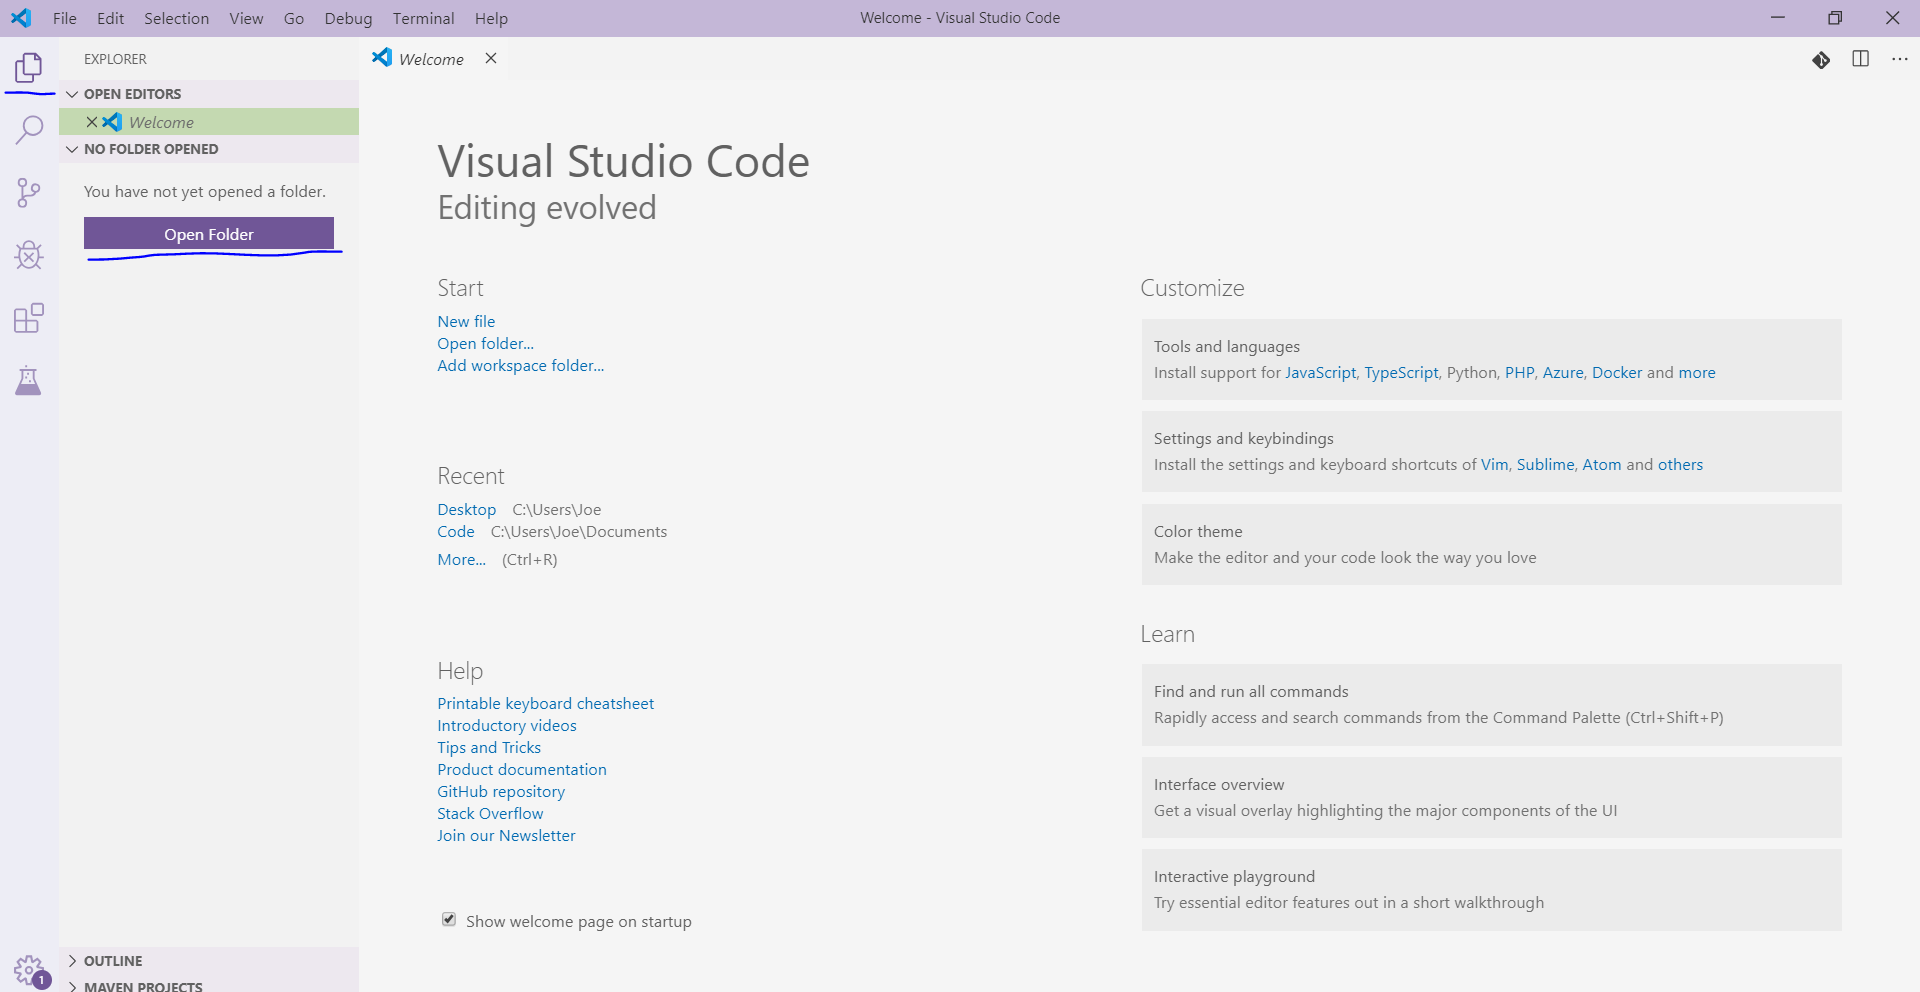Open the Interactive playground card
1920x992 pixels.
1491,890
